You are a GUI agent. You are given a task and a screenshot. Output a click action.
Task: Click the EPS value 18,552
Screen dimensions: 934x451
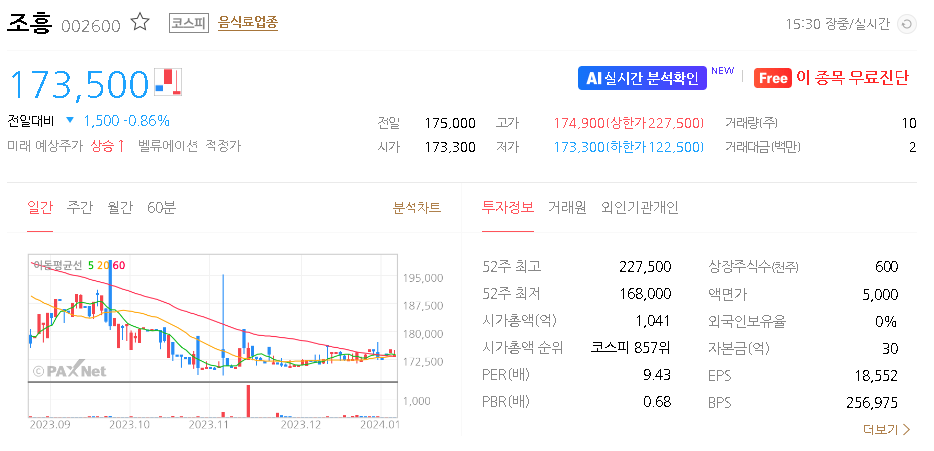876,376
